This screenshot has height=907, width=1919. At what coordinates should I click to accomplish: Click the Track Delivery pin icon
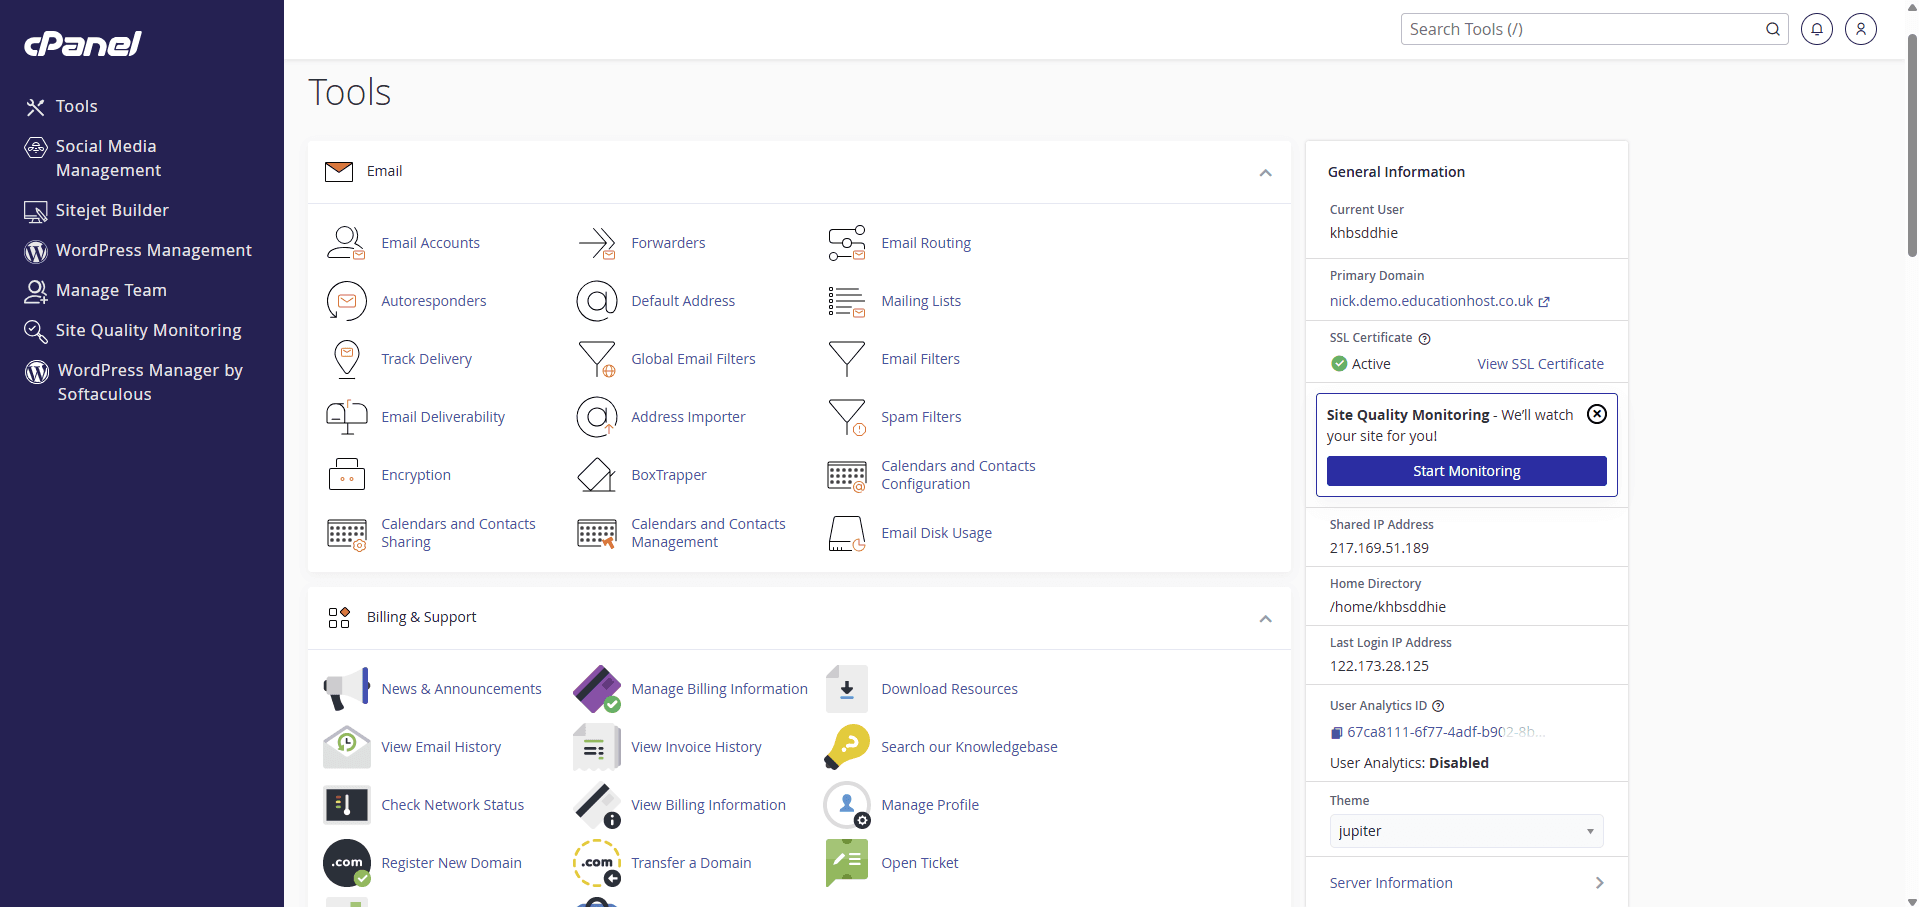point(346,359)
